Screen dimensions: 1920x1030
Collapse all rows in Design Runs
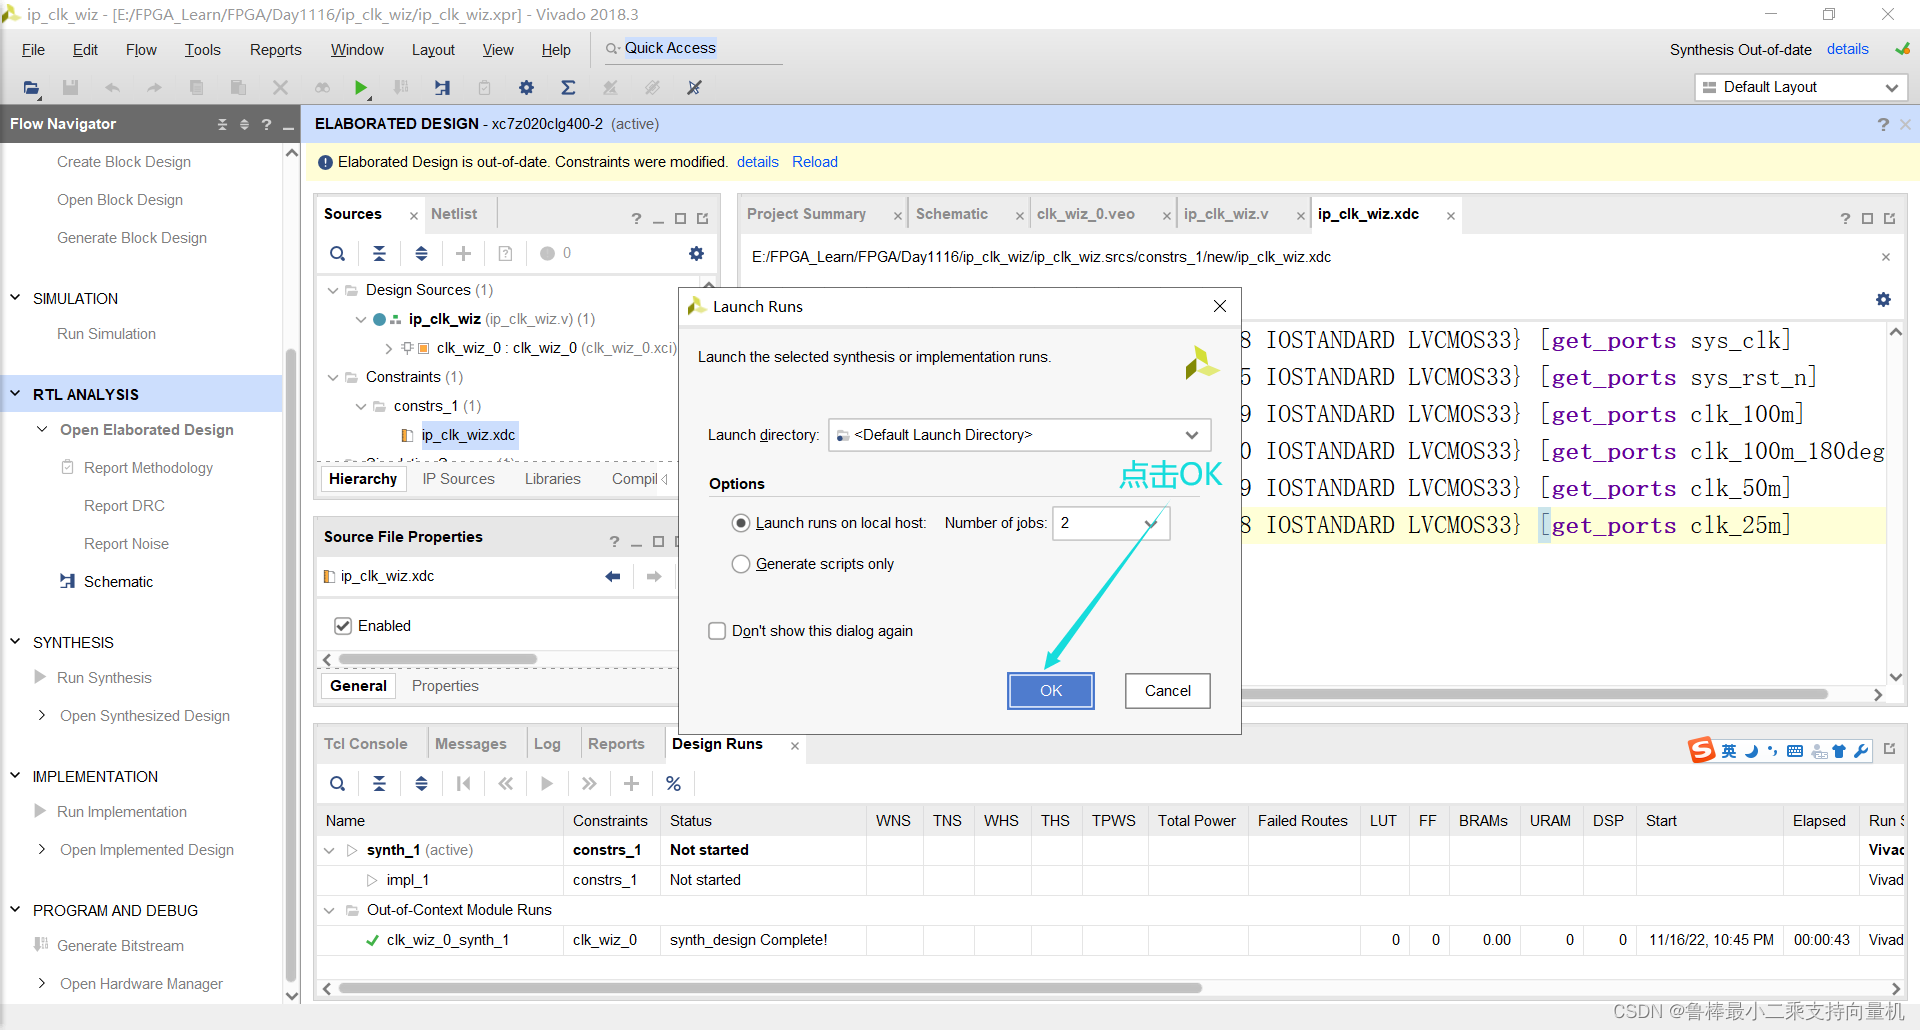(x=379, y=784)
